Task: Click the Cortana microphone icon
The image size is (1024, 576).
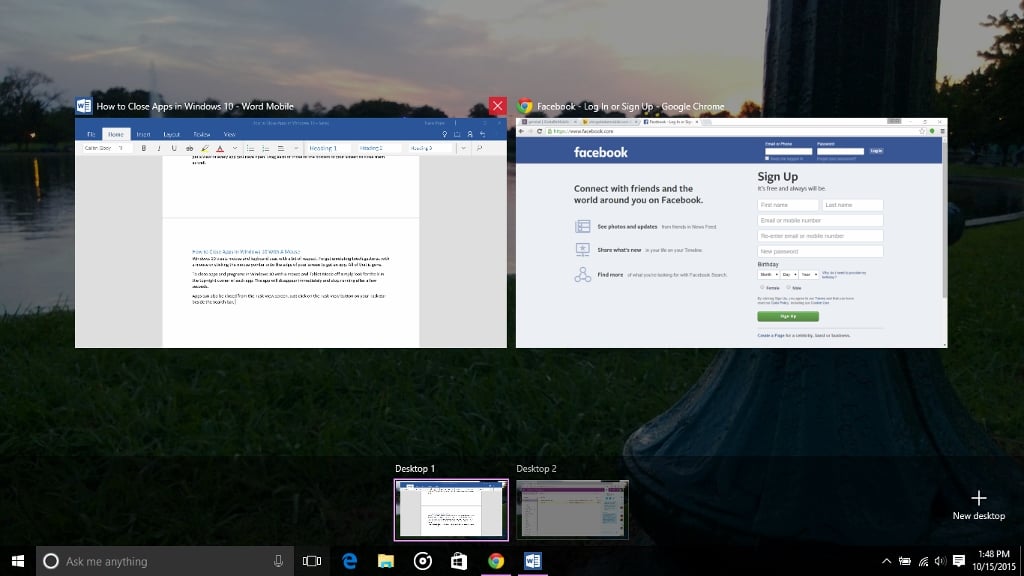Action: pyautogui.click(x=278, y=561)
